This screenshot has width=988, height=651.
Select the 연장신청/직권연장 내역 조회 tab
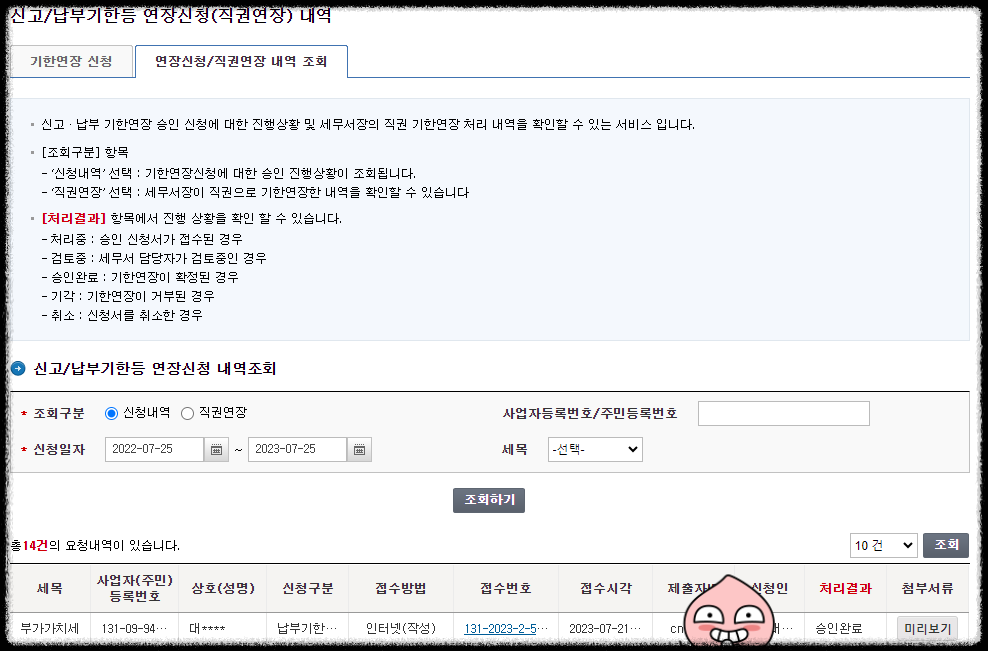click(x=239, y=61)
